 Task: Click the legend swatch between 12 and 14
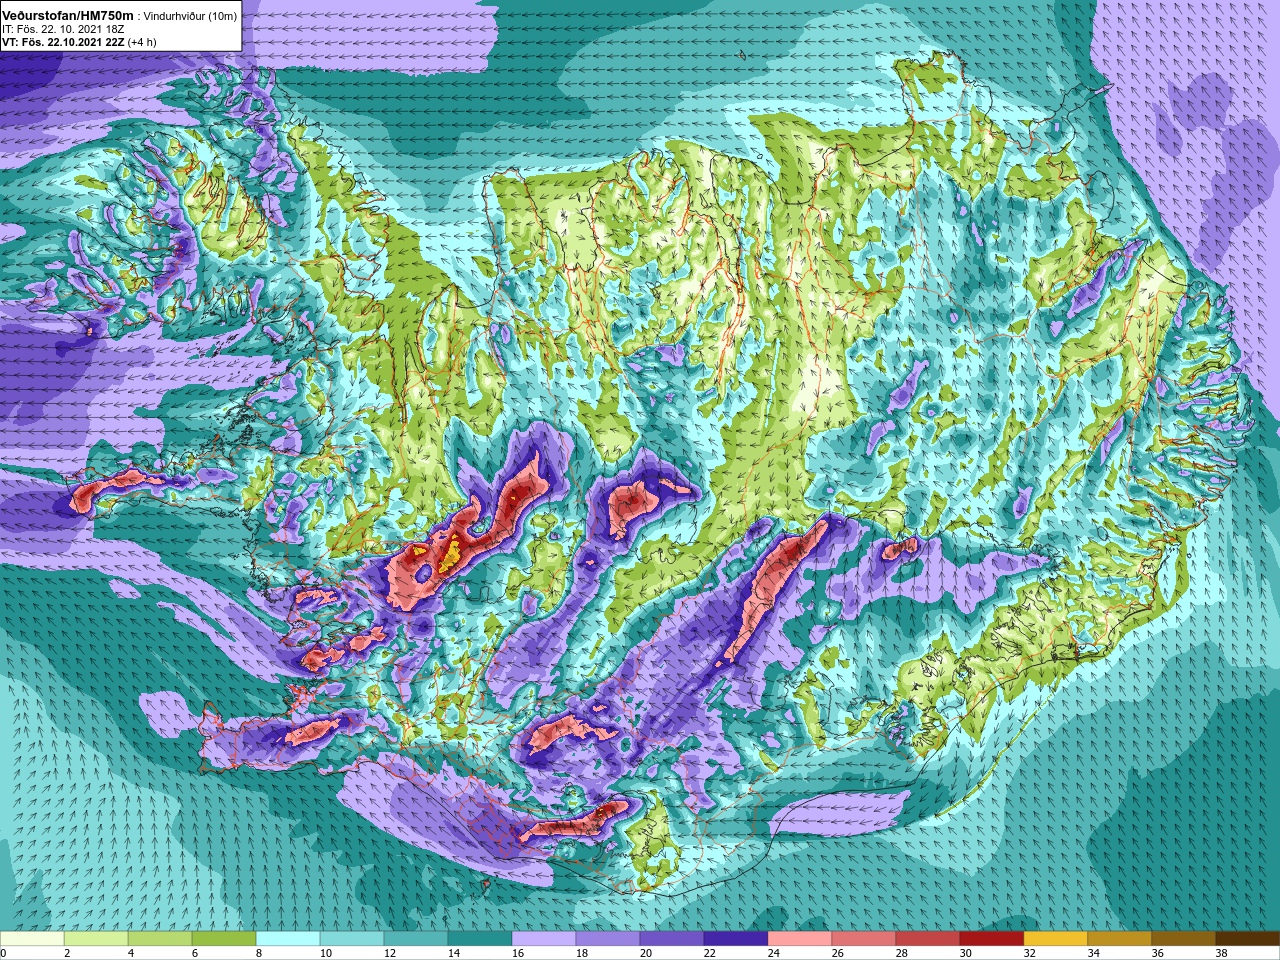point(416,938)
